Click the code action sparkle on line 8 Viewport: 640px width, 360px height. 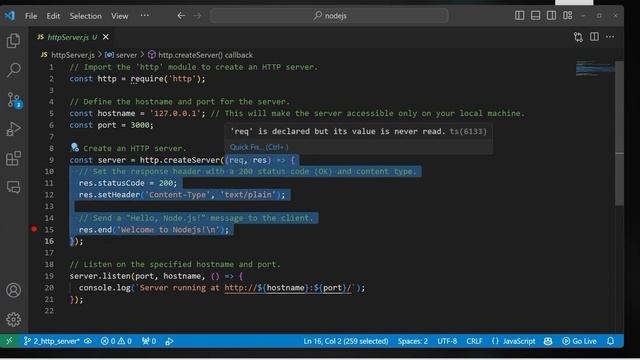tap(74, 148)
